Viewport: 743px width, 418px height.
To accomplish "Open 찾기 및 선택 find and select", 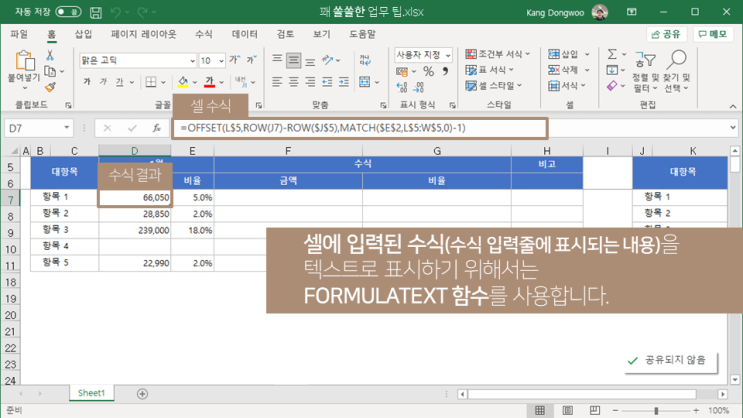I will [677, 71].
